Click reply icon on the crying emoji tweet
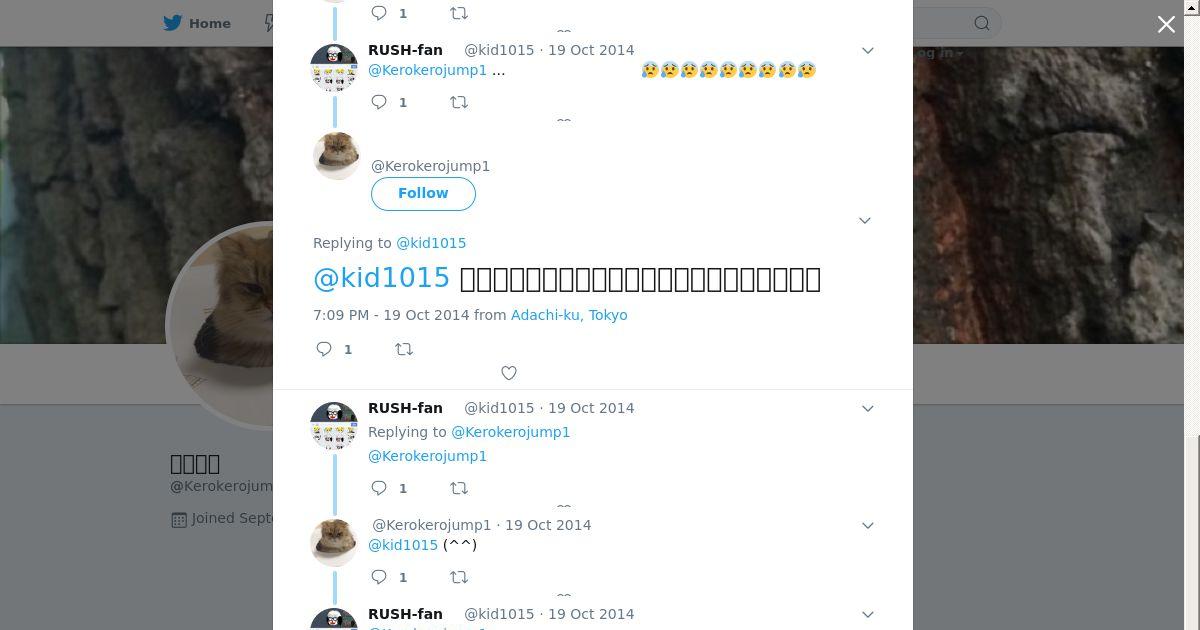The height and width of the screenshot is (630, 1200). click(x=379, y=102)
